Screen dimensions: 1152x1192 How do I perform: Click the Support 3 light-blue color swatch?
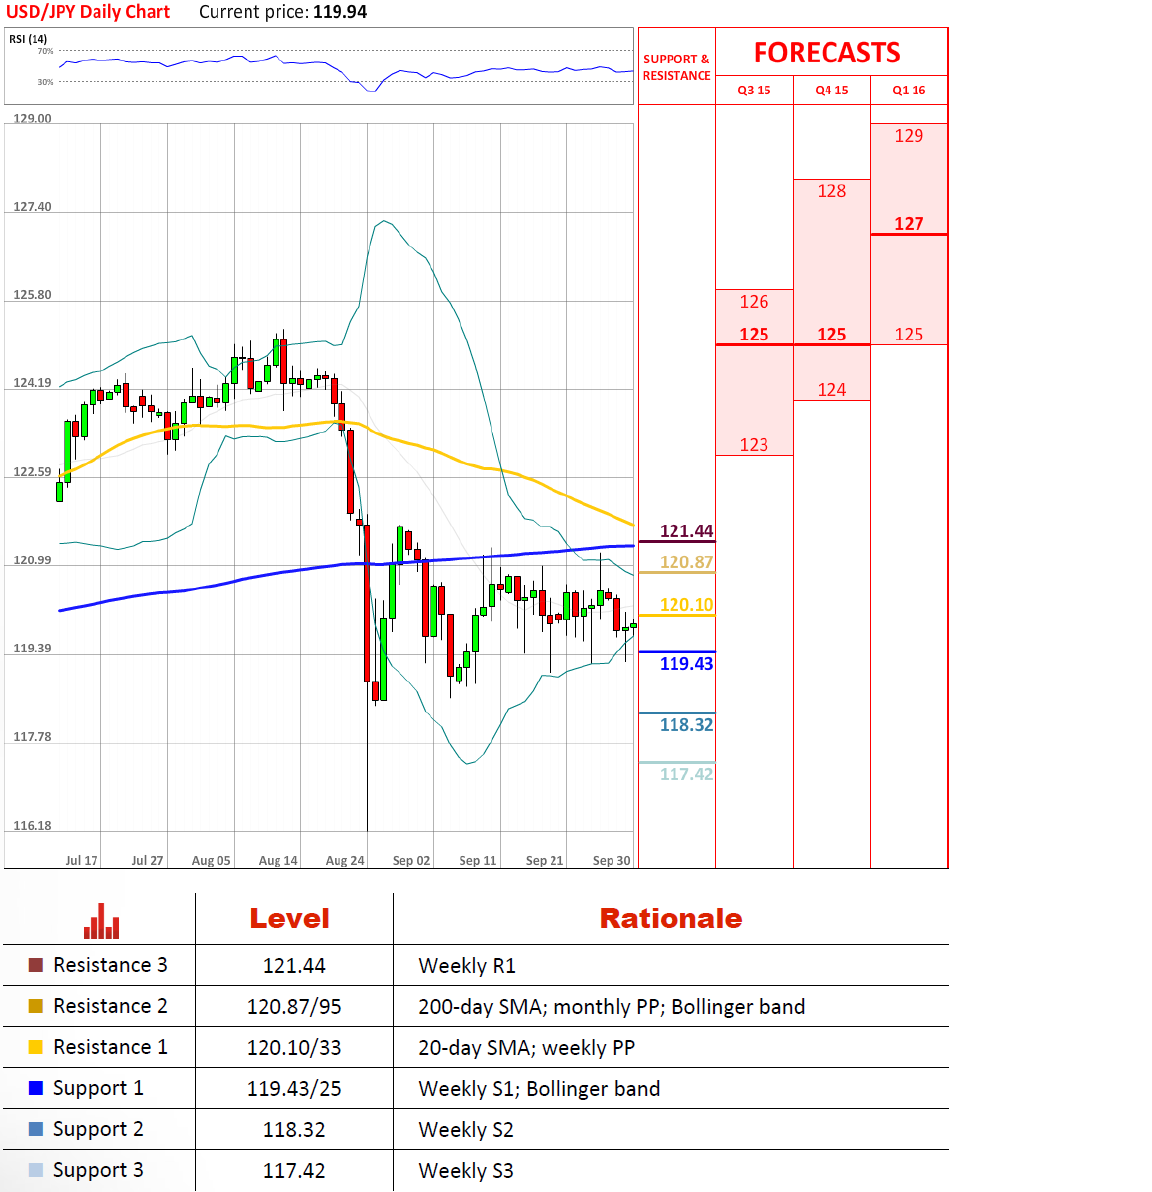(36, 1170)
